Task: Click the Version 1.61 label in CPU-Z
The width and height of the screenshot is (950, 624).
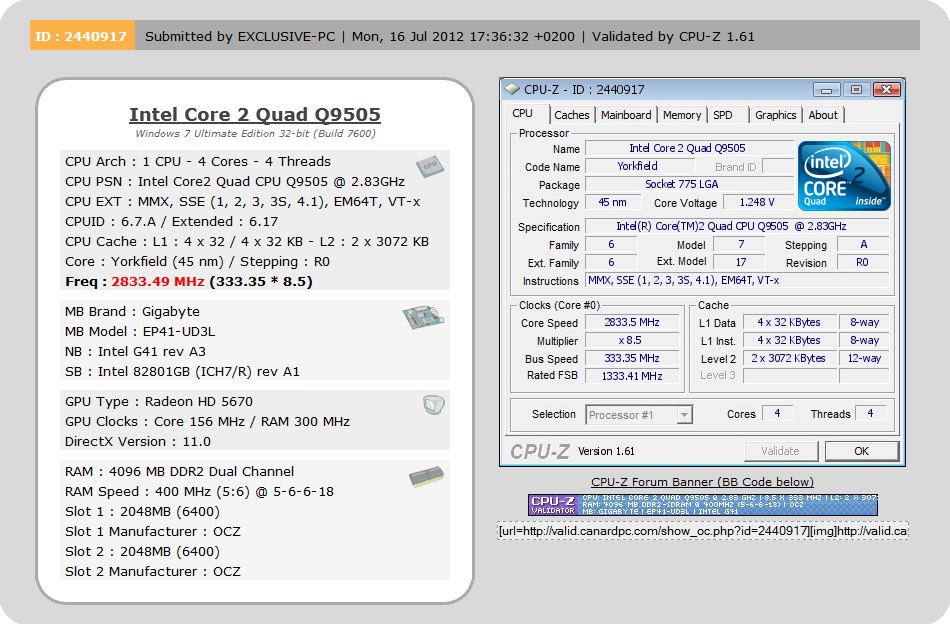Action: point(606,451)
